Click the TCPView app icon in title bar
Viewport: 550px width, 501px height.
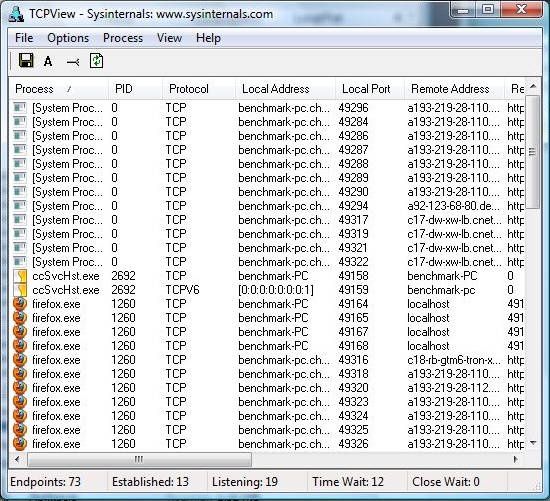coord(16,14)
